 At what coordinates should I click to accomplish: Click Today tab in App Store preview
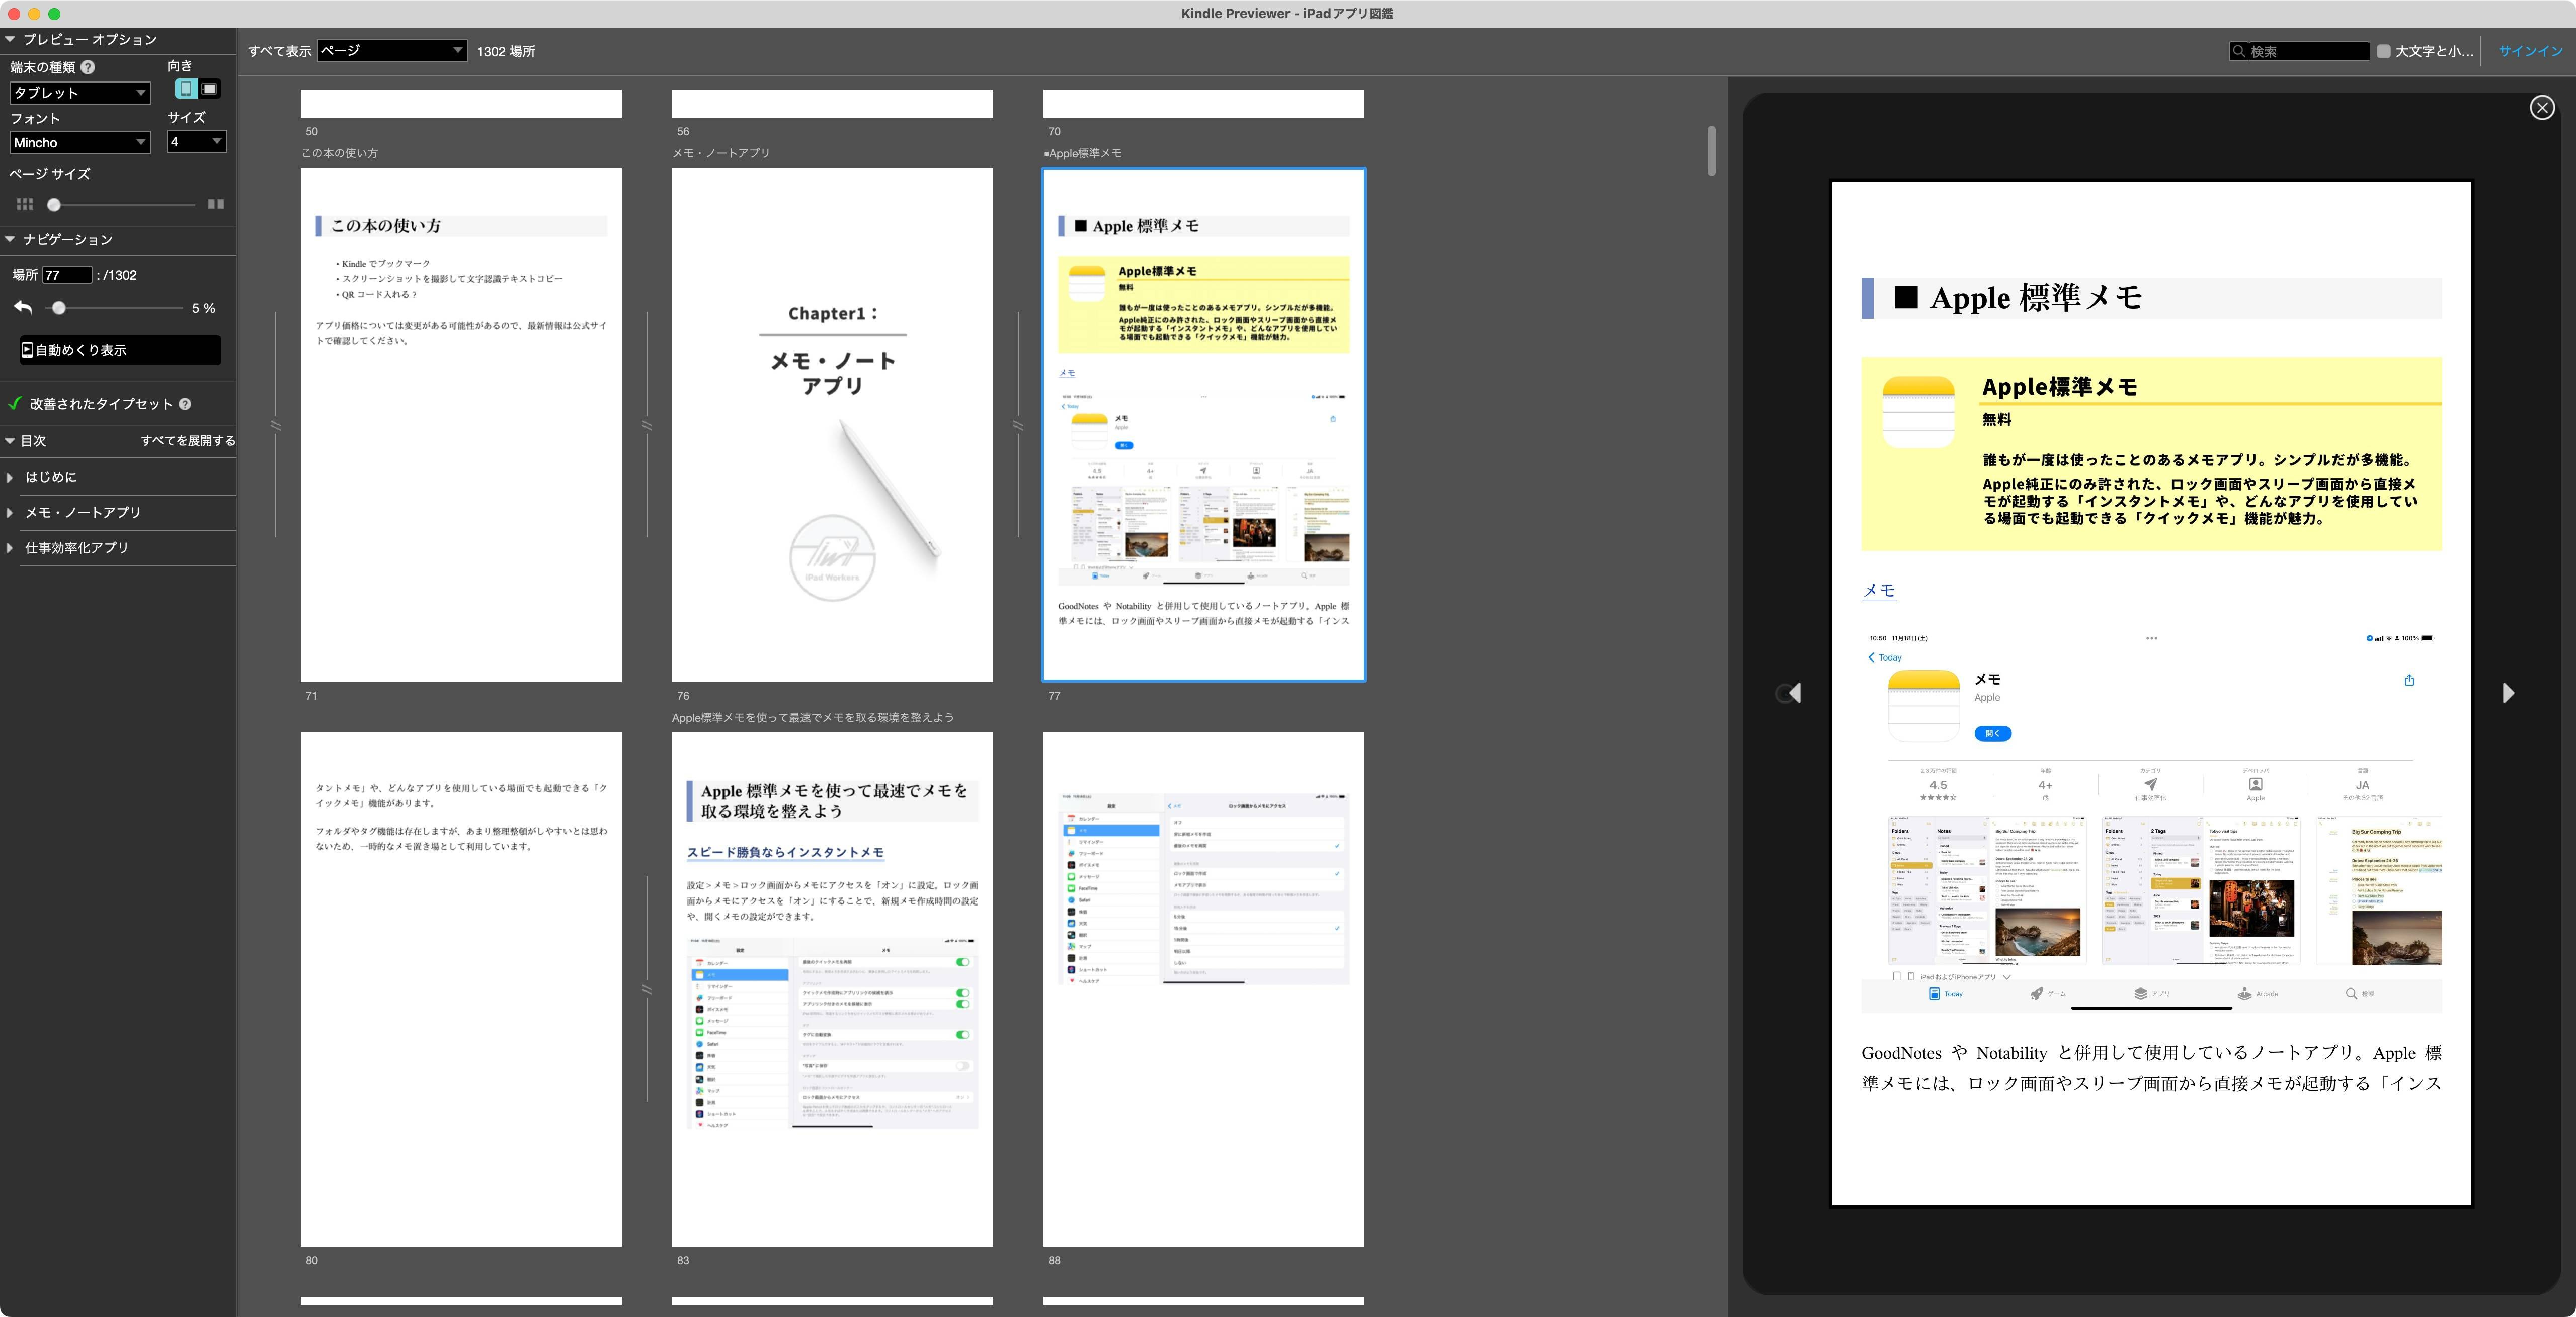click(1945, 993)
